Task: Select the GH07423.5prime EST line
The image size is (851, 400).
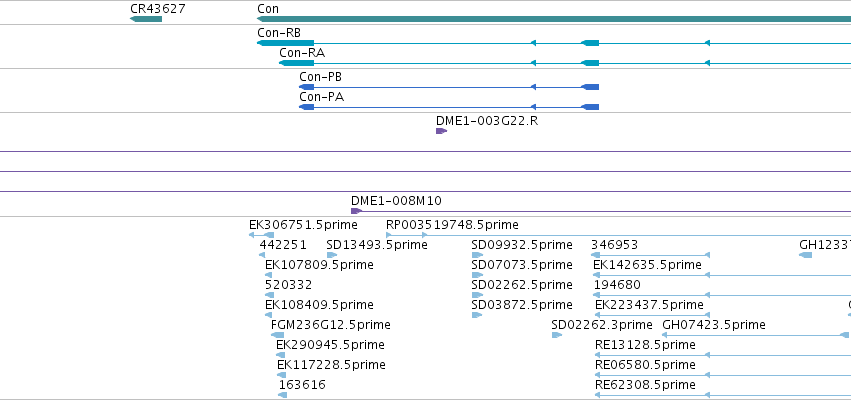Action: pos(755,335)
